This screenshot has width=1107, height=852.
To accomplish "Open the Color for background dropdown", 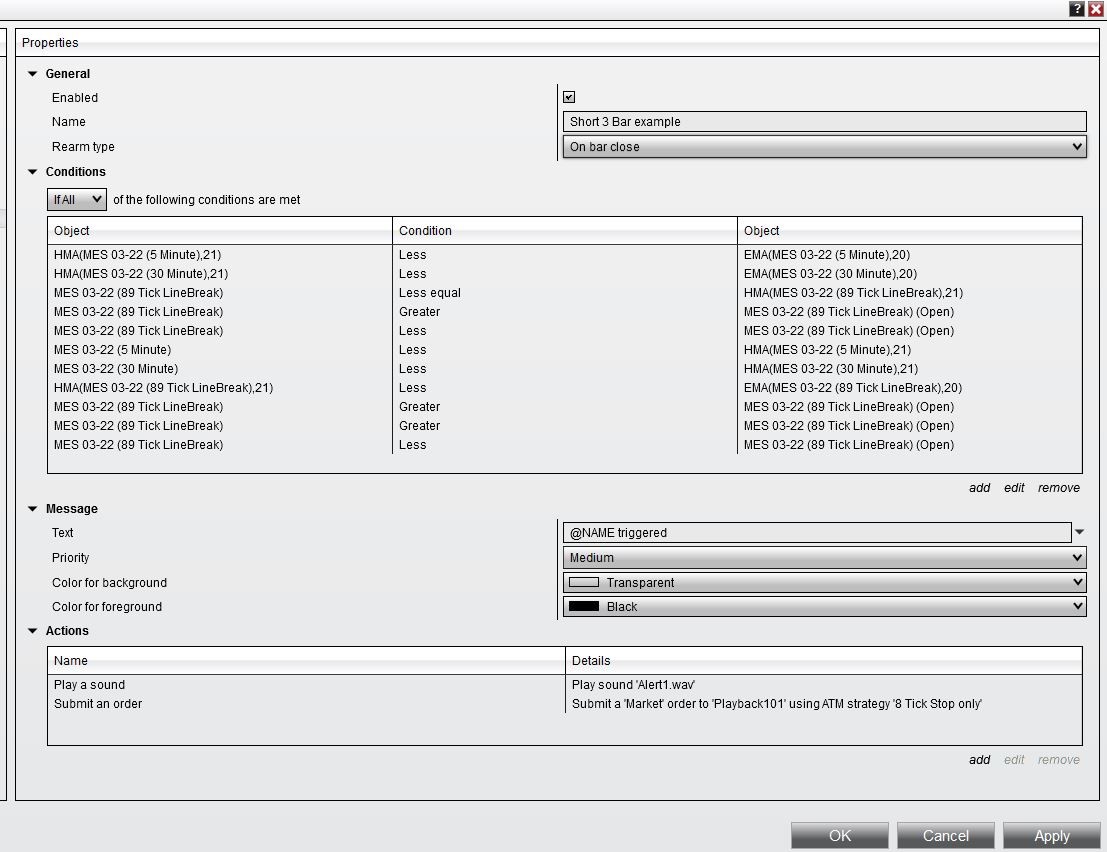I will (x=824, y=582).
